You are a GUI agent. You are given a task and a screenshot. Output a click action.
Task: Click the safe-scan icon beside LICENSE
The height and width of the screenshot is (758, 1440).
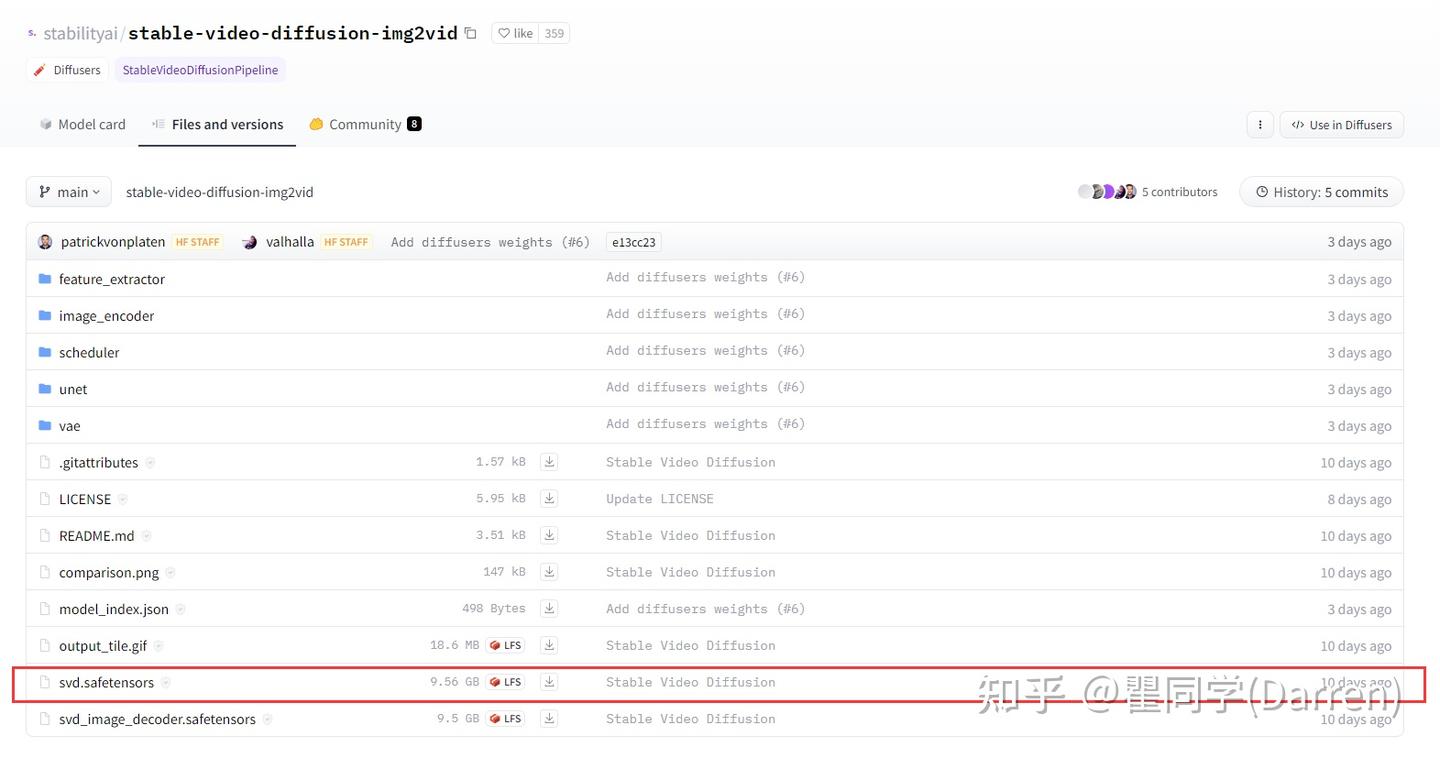[123, 499]
